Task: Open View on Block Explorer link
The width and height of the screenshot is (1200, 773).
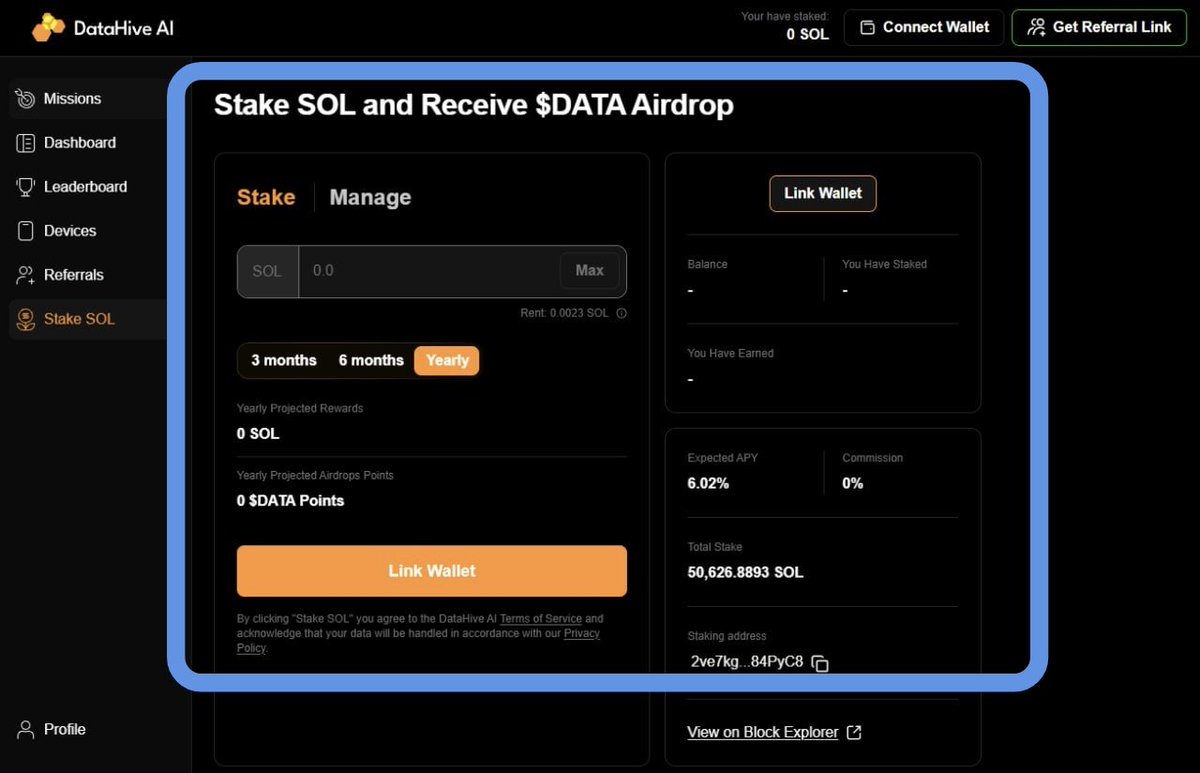Action: click(x=763, y=732)
